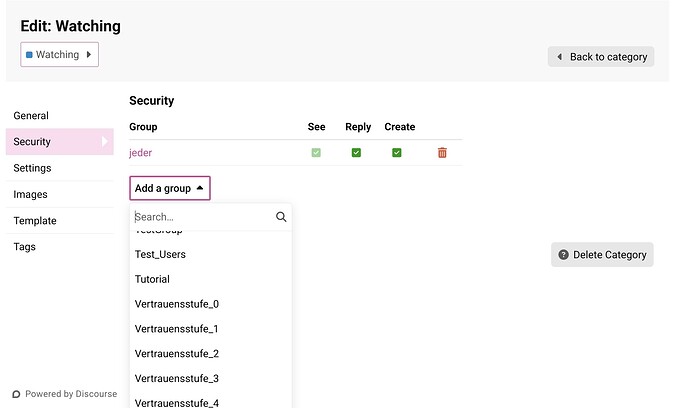
Task: Toggle the Reply checkbox for jeder
Action: pos(356,153)
